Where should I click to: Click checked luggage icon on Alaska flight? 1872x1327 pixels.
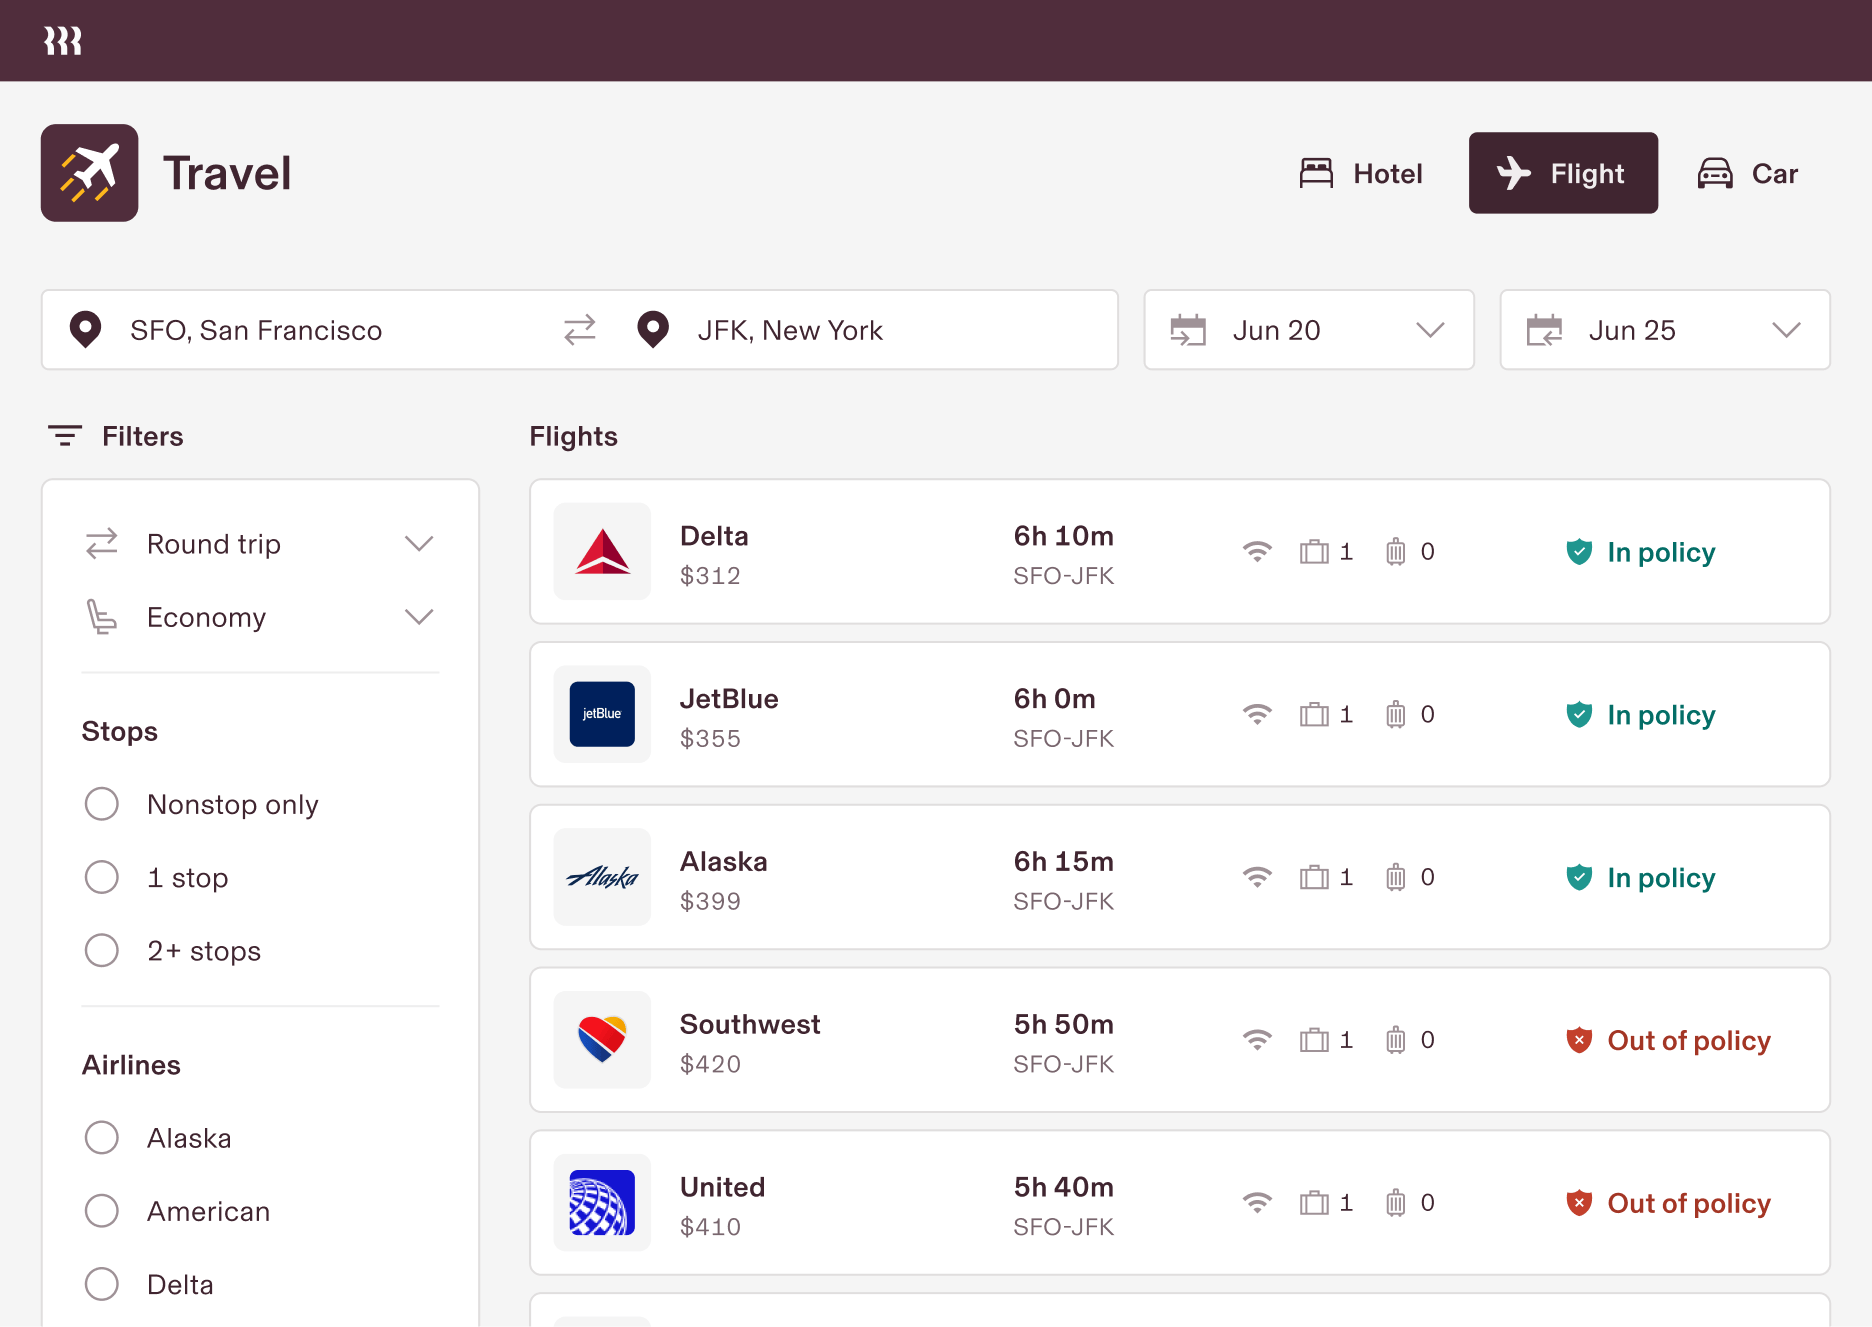coord(1396,878)
